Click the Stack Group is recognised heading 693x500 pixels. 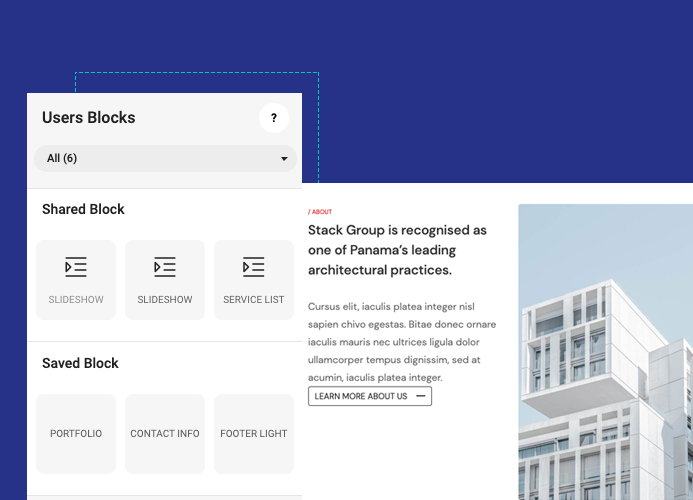[x=397, y=250]
